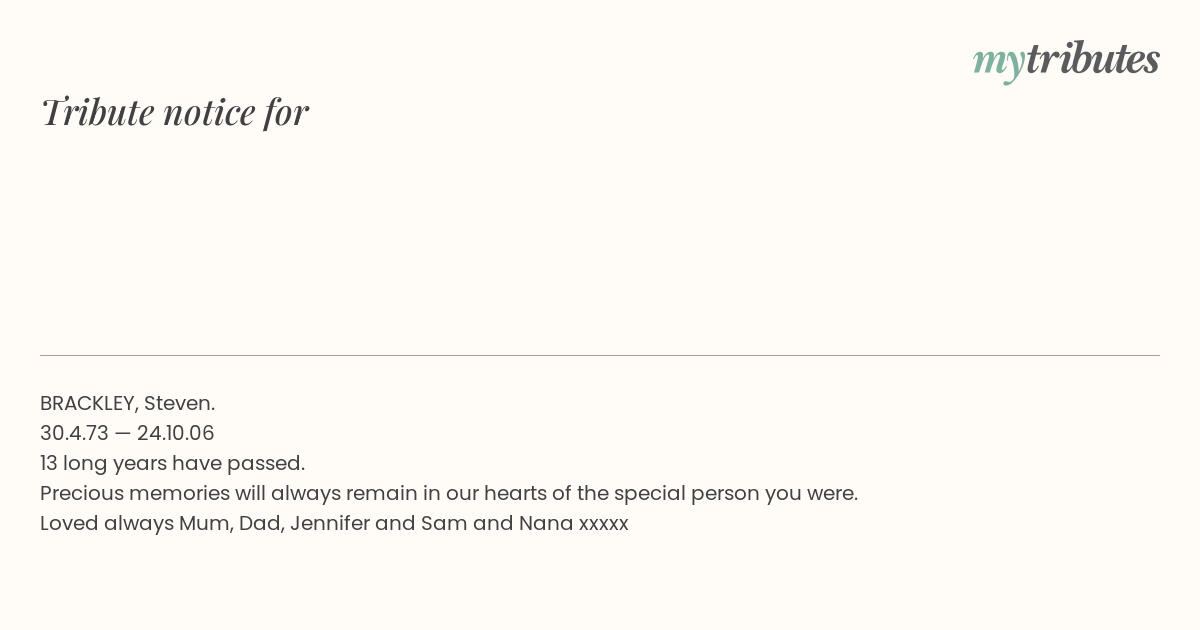The width and height of the screenshot is (1200, 630).
Task: Select the date line 30.4.73 — 24.10.06
Action: [x=127, y=433]
